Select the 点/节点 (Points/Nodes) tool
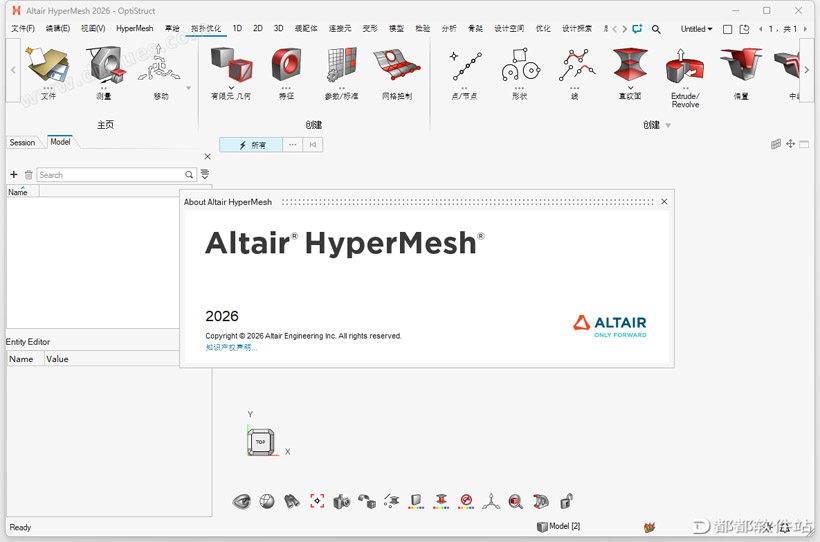 click(464, 66)
